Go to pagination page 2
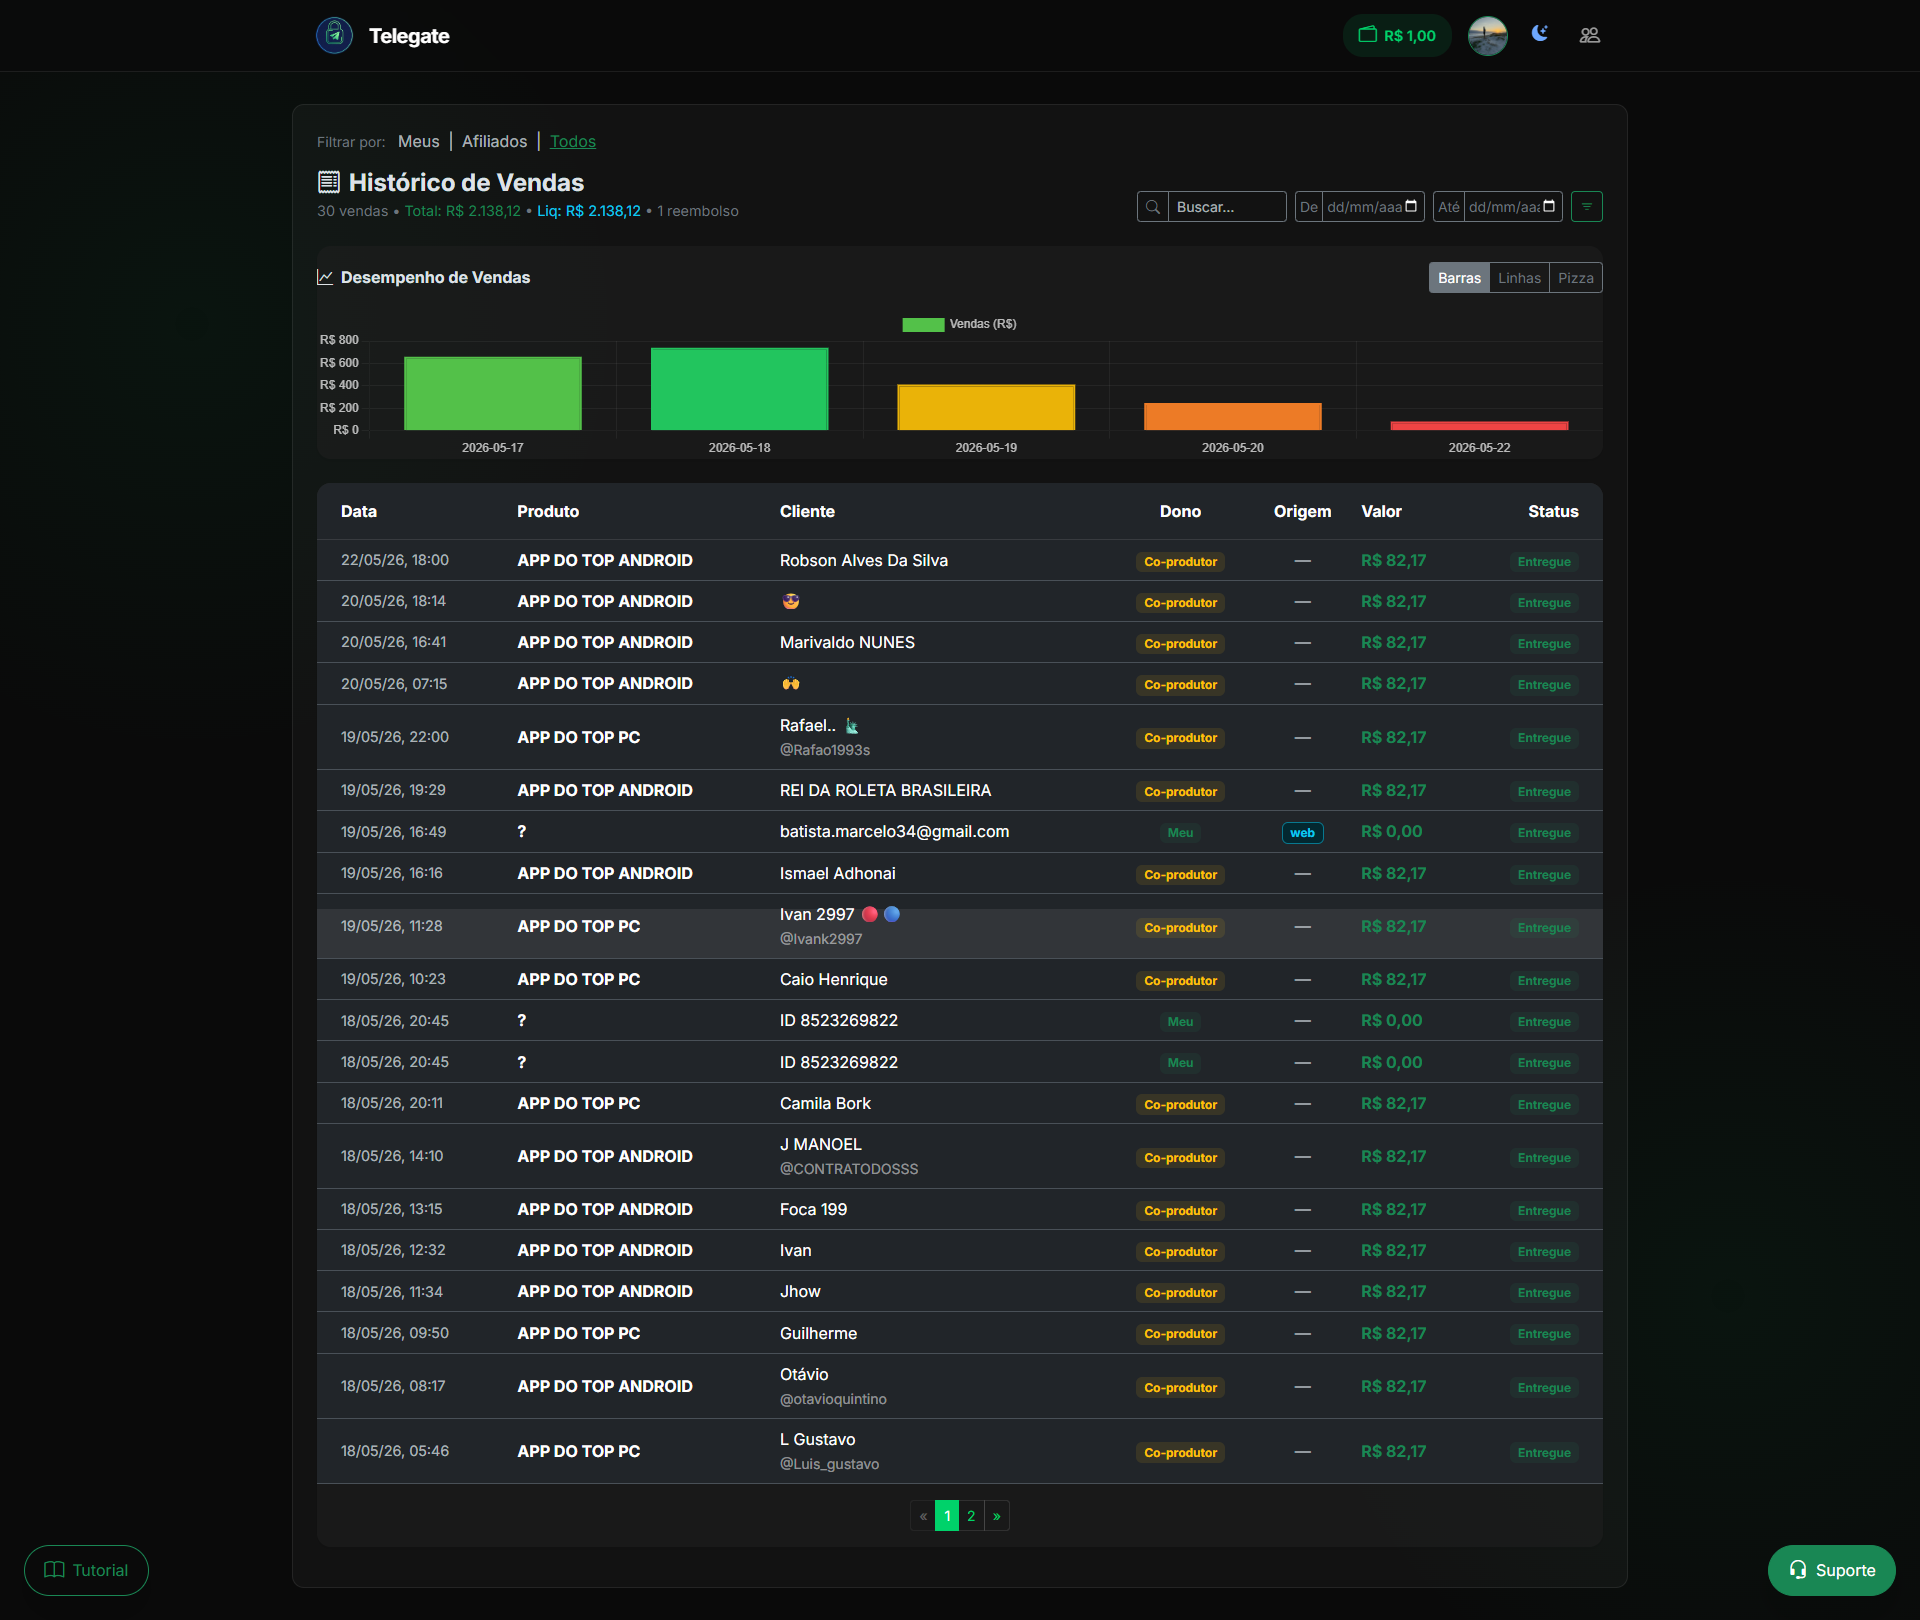This screenshot has width=1920, height=1620. 971,1516
